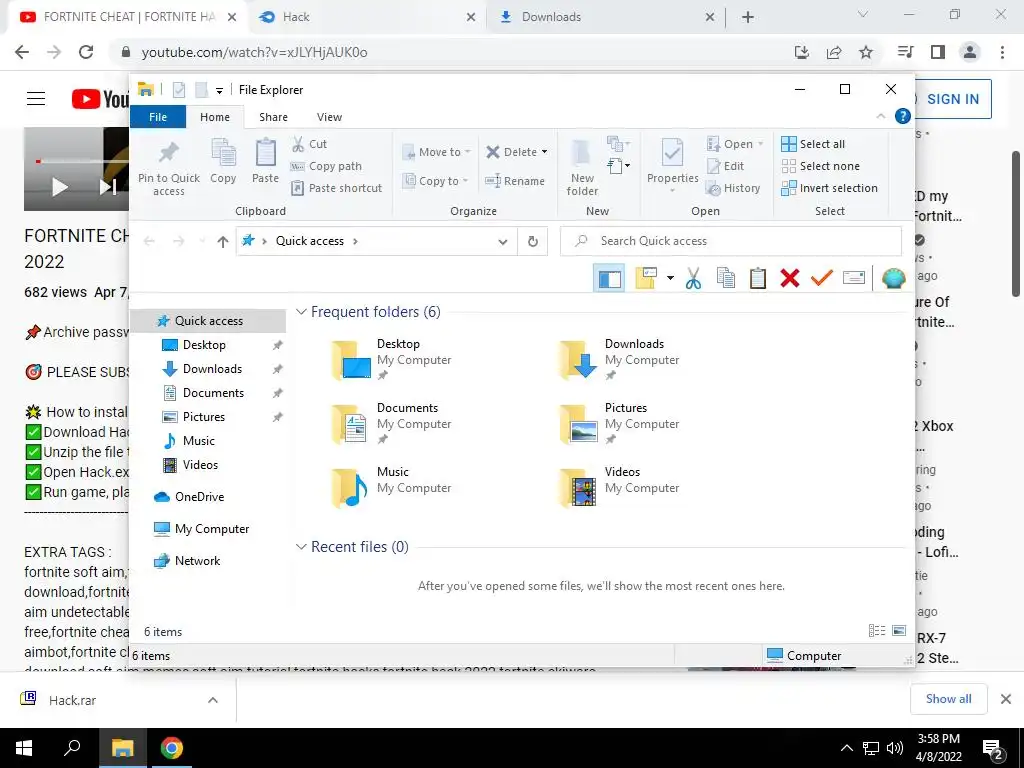Click the orange checkmark icon
The image size is (1024, 768).
click(x=822, y=278)
